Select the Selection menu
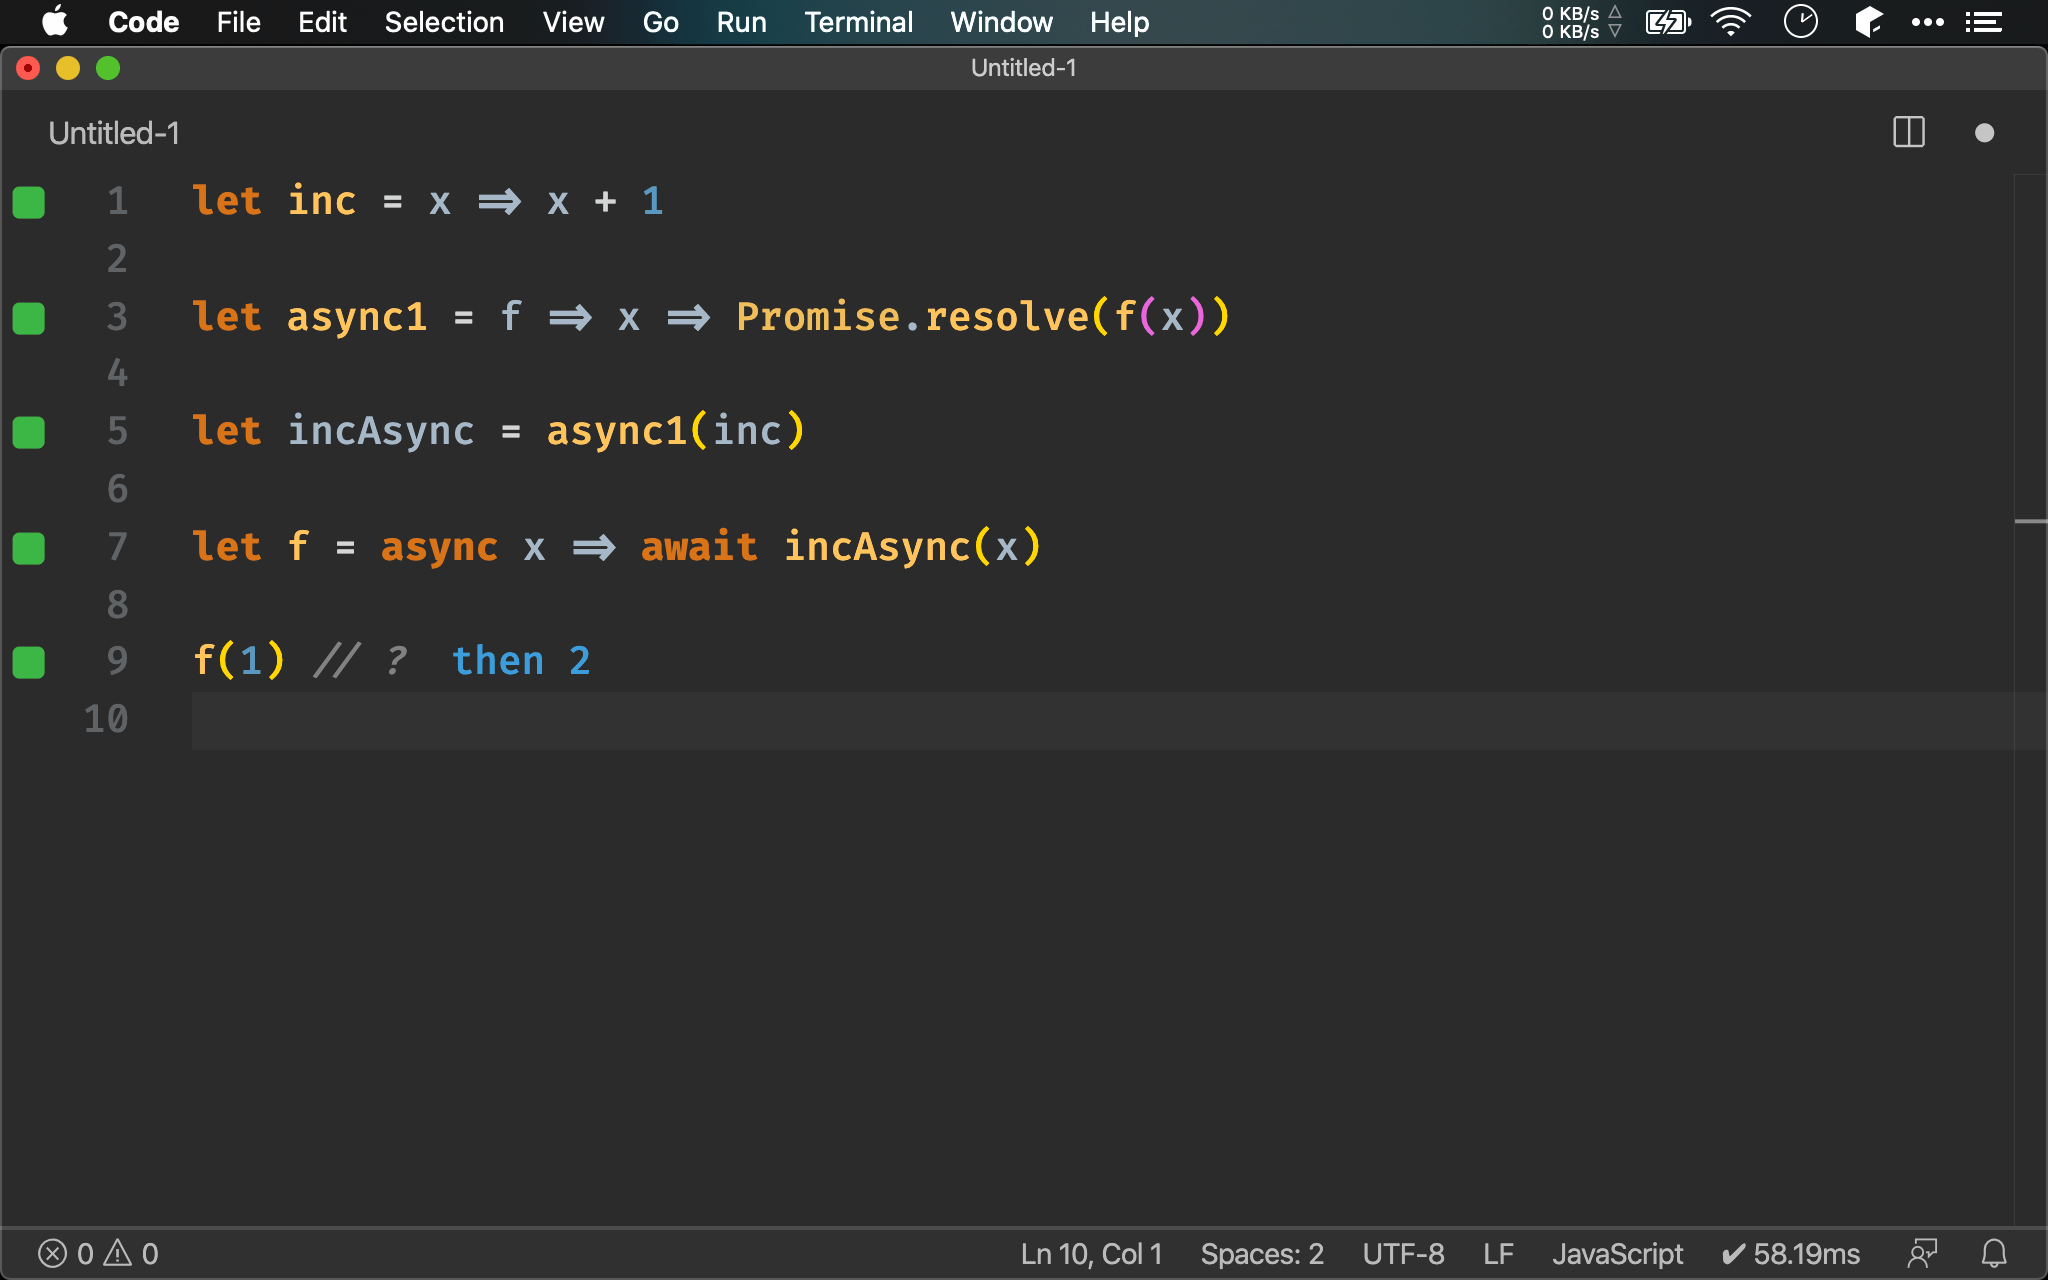Viewport: 2048px width, 1280px height. click(444, 21)
